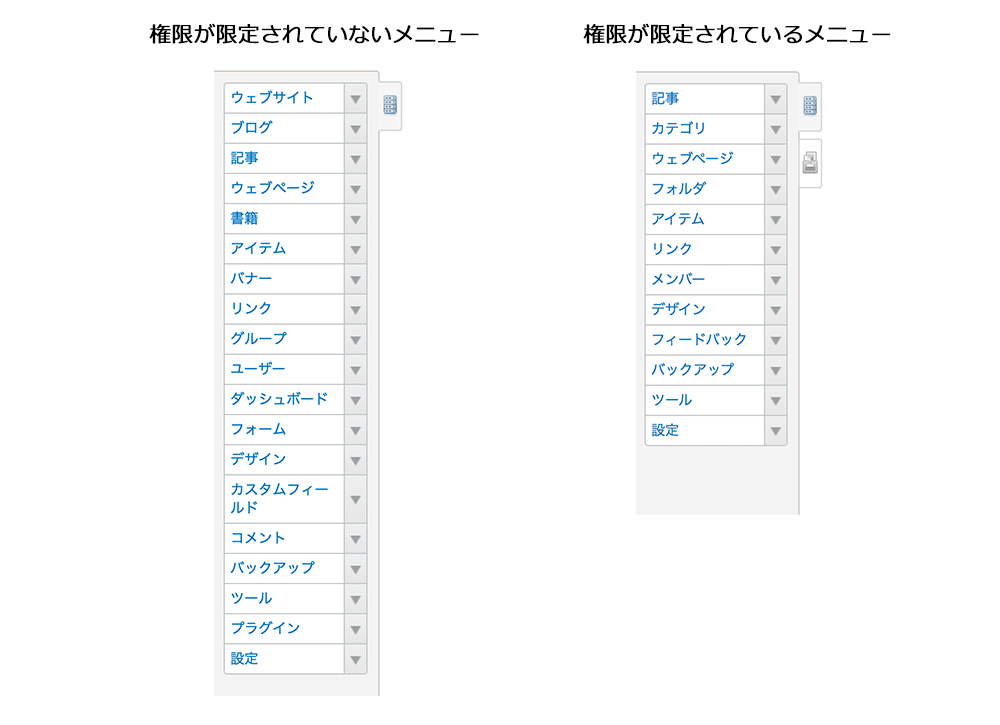Viewport: 1000px width, 725px height.
Task: Expand the 設定 dropdown in the full menu
Action: (356, 658)
